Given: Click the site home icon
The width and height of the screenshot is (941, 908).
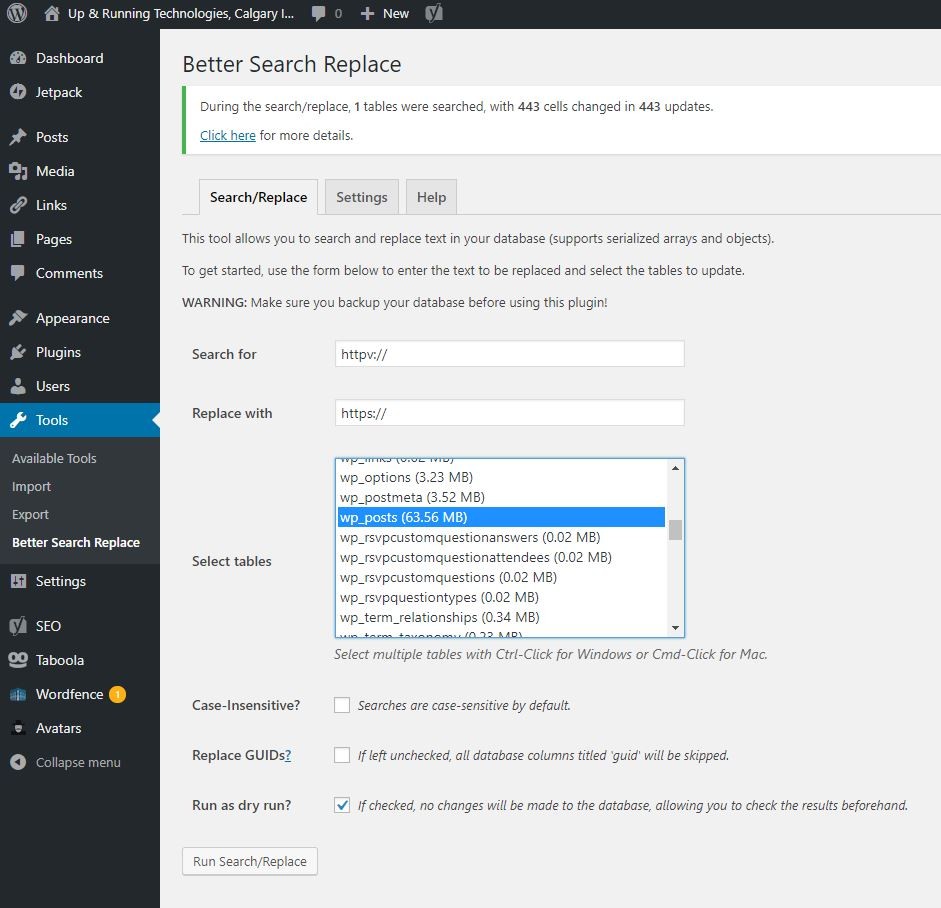Looking at the screenshot, I should (x=52, y=13).
